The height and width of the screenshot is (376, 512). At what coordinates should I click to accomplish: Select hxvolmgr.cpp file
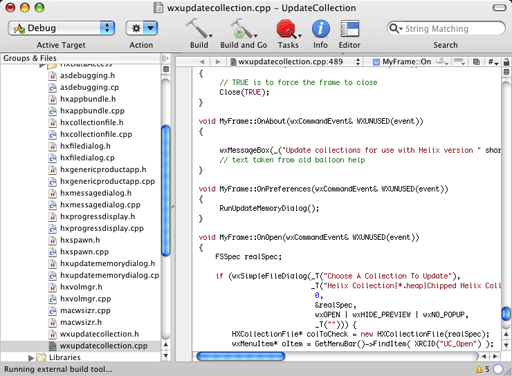click(x=85, y=299)
